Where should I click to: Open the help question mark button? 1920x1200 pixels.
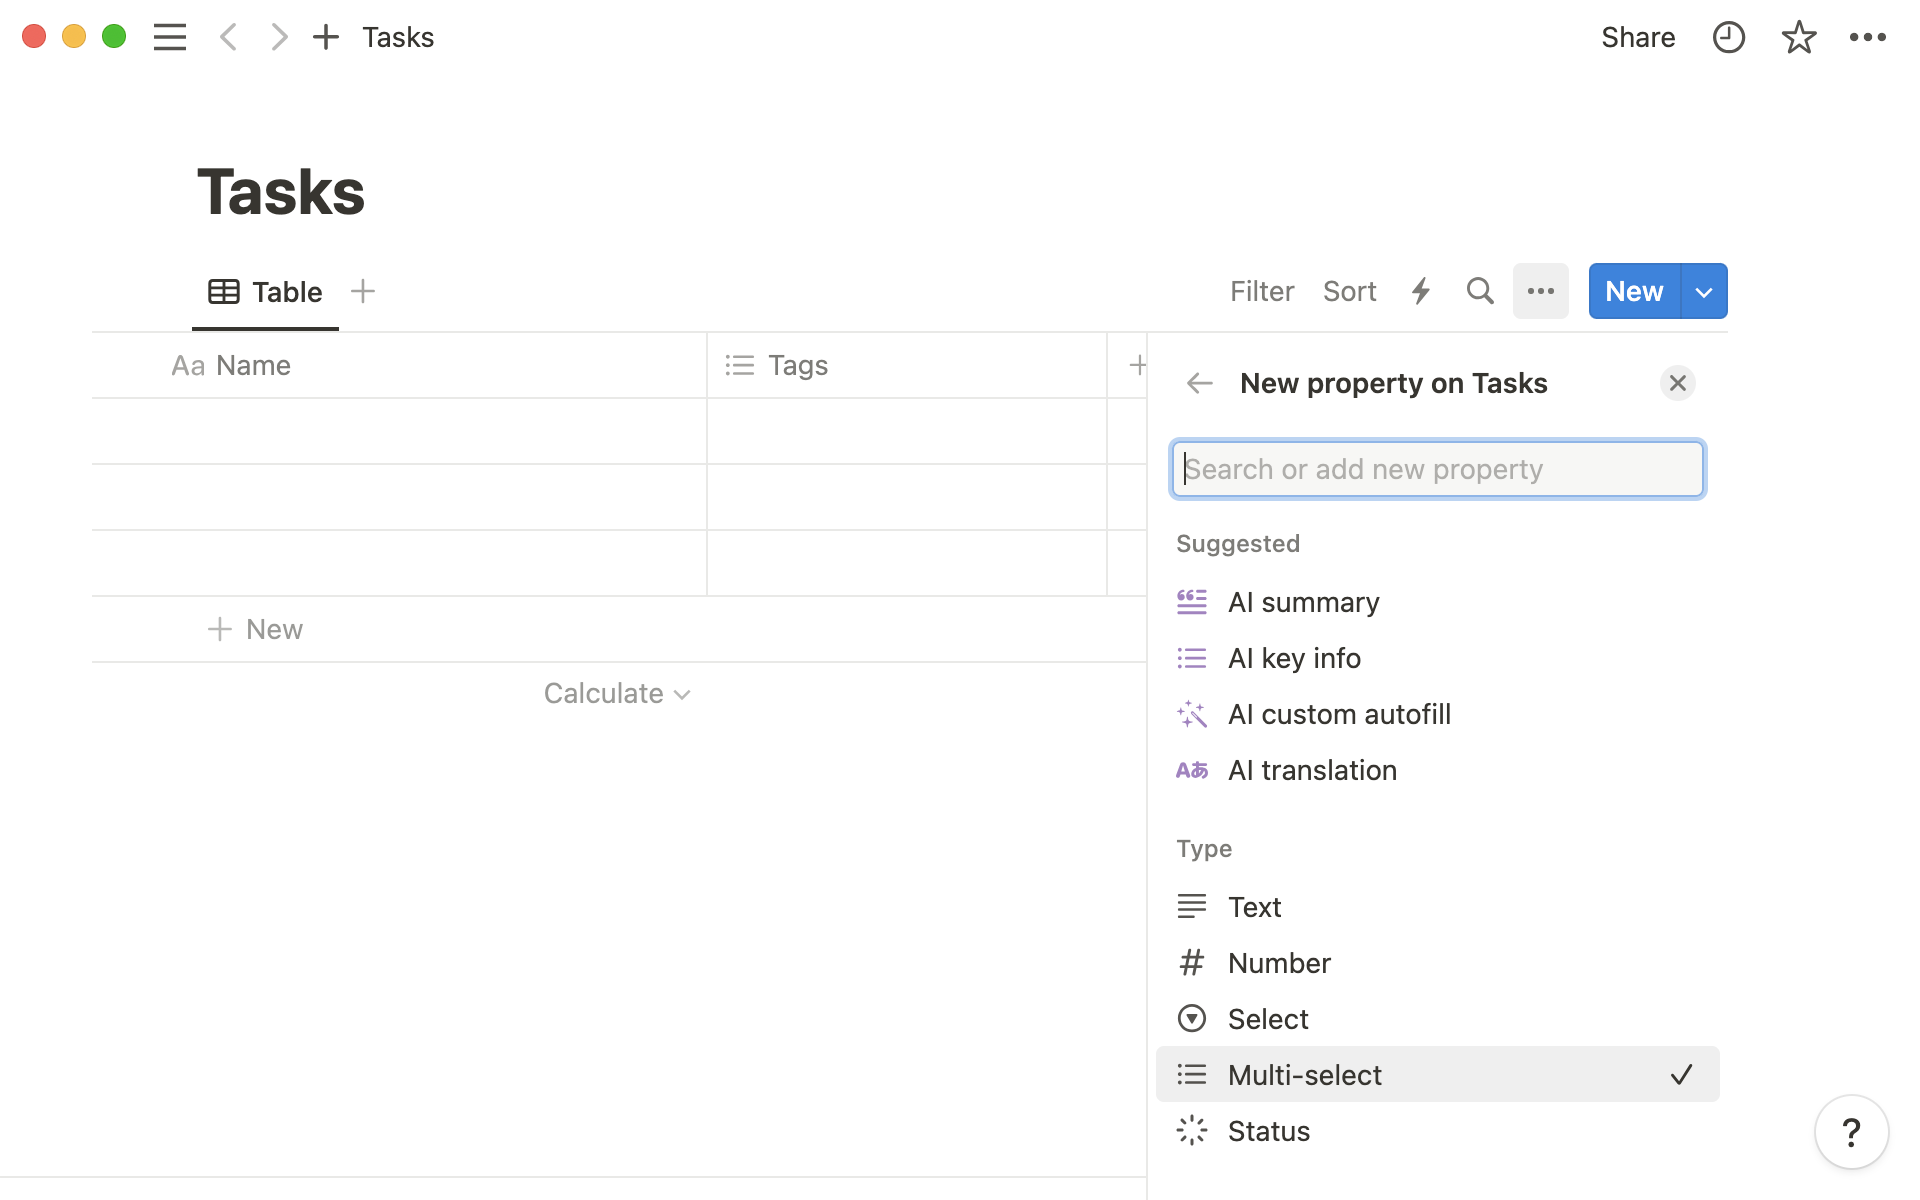coord(1851,1132)
